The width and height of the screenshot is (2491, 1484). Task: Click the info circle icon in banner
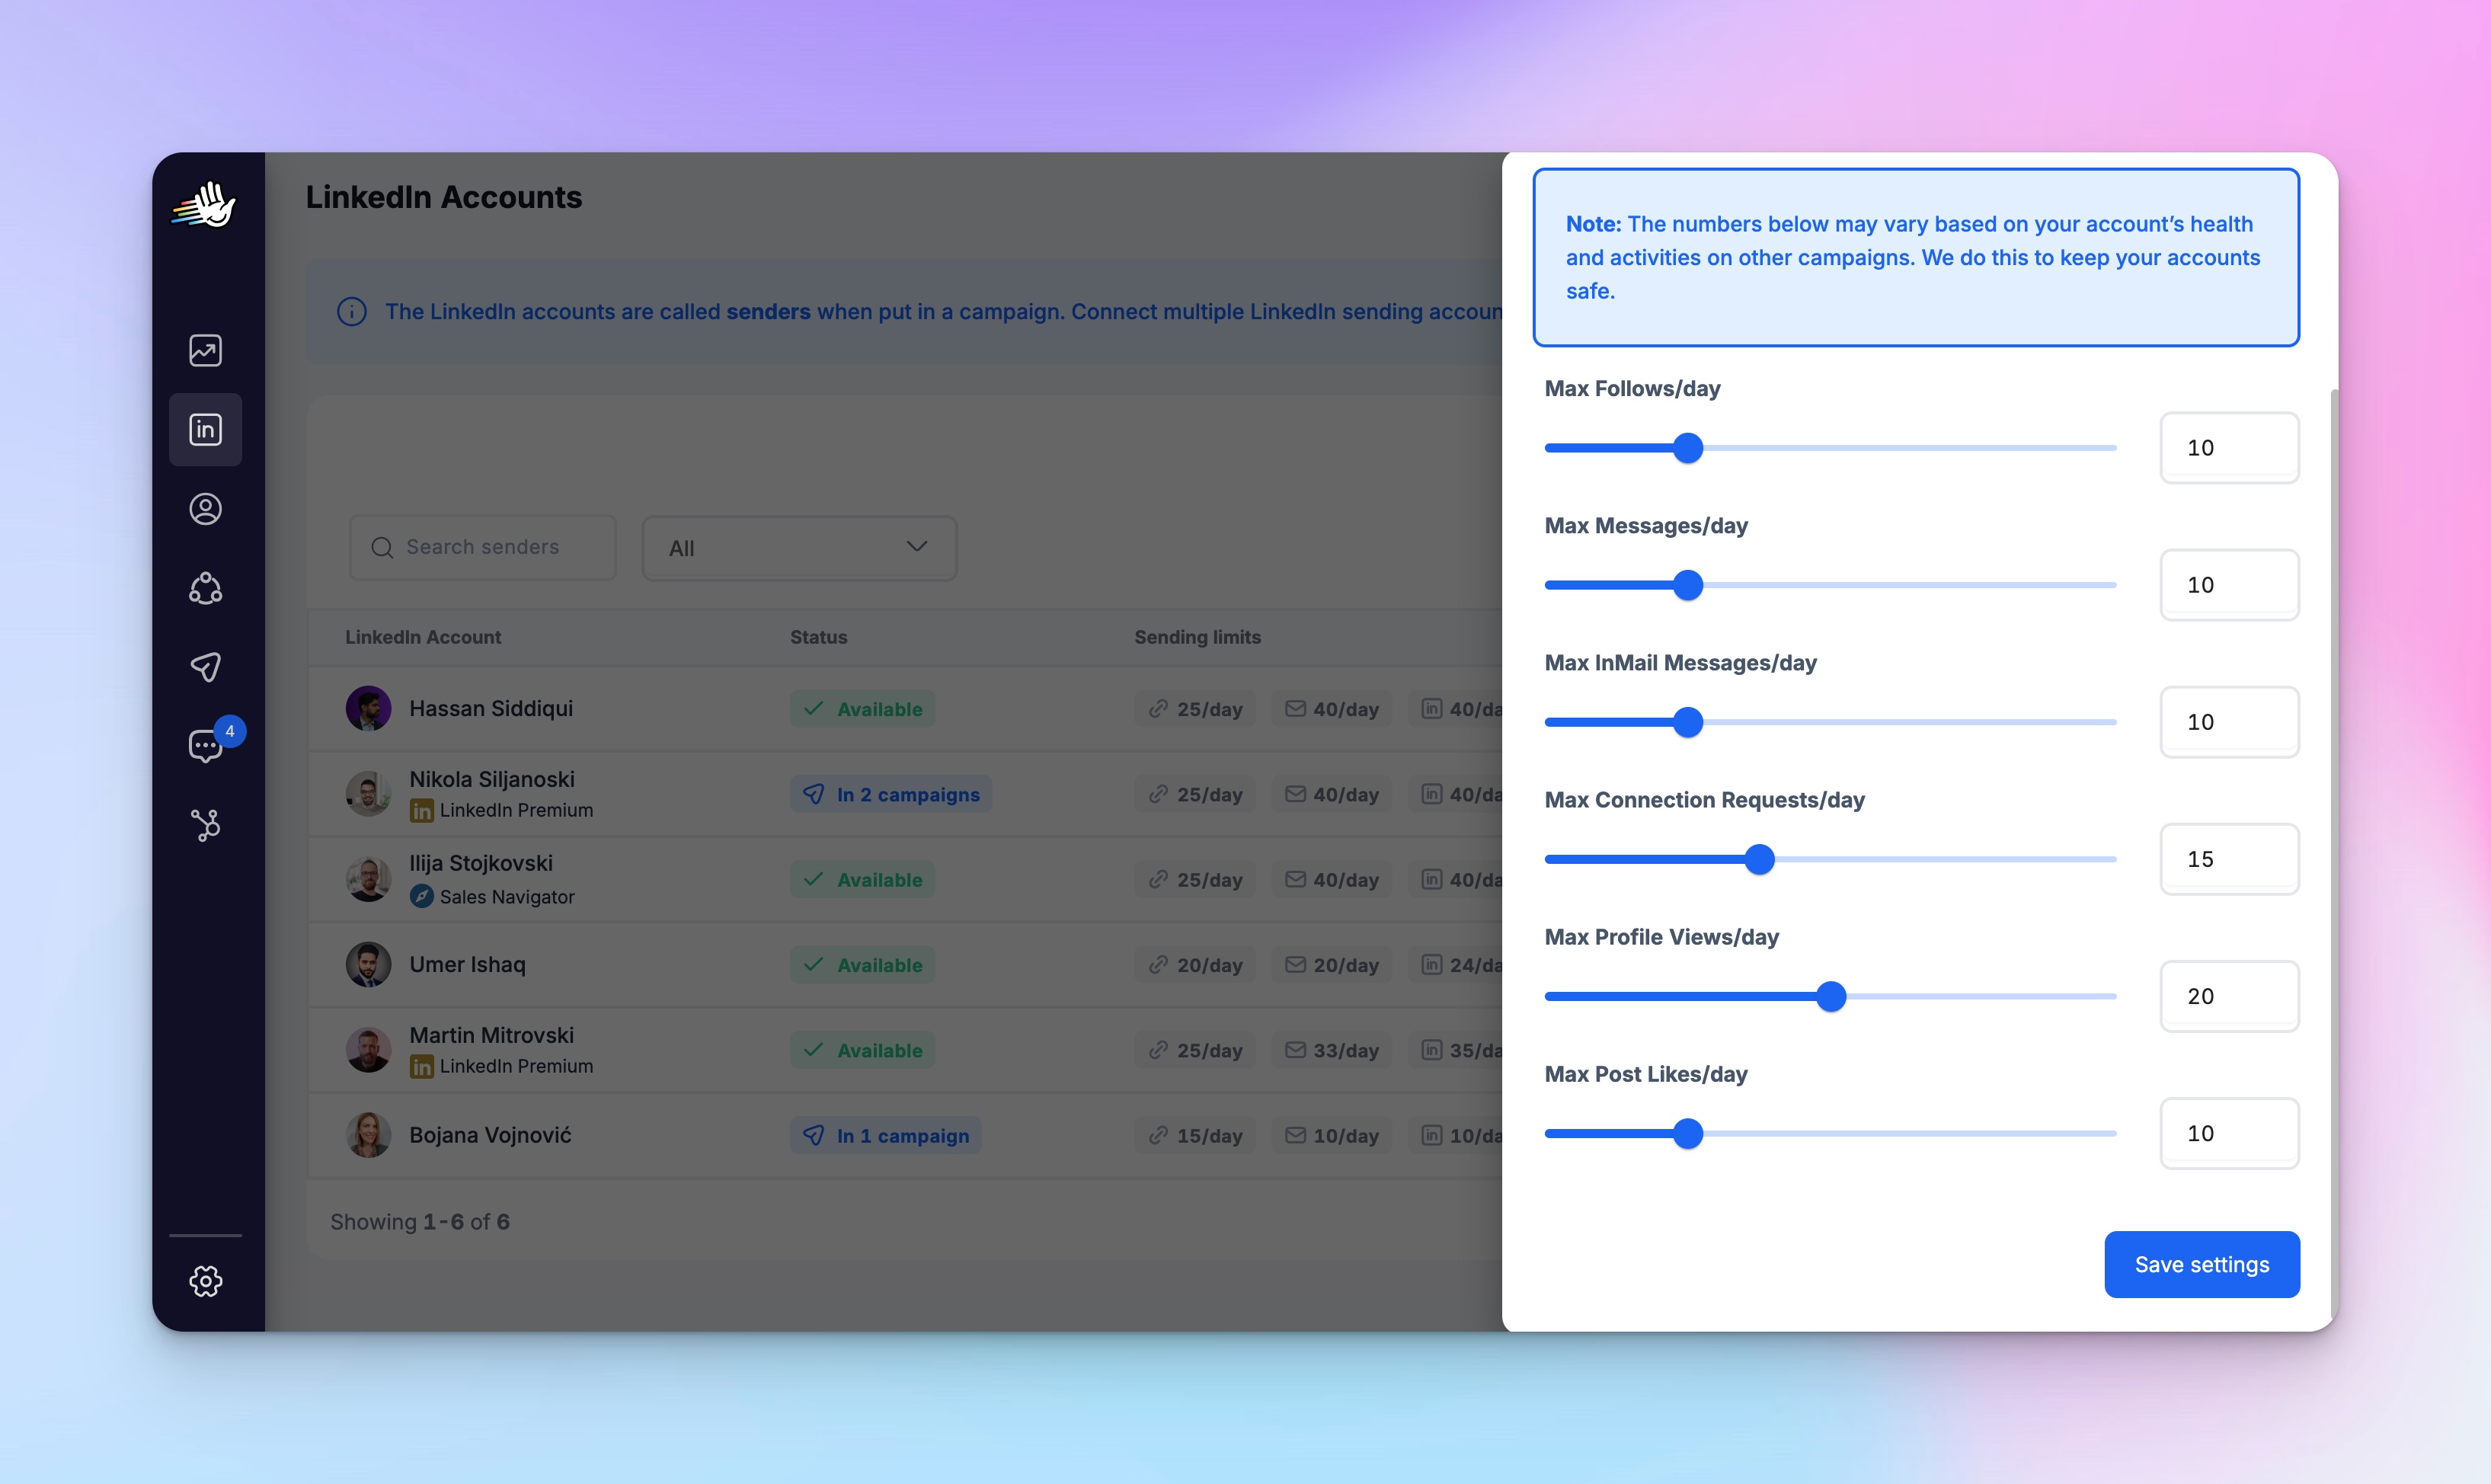tap(351, 312)
